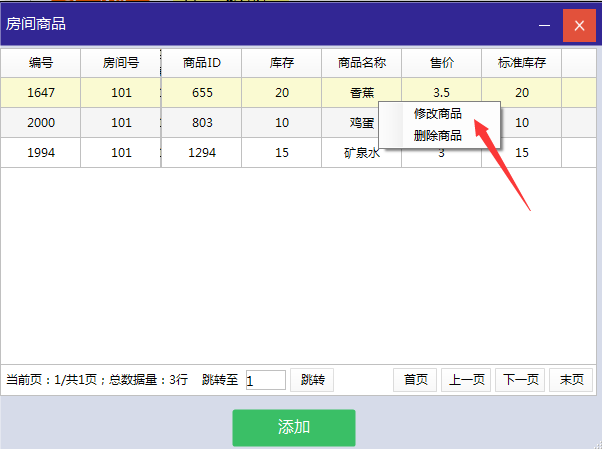Minimize the 房间商品 window
Image resolution: width=602 pixels, height=449 pixels.
545,24
